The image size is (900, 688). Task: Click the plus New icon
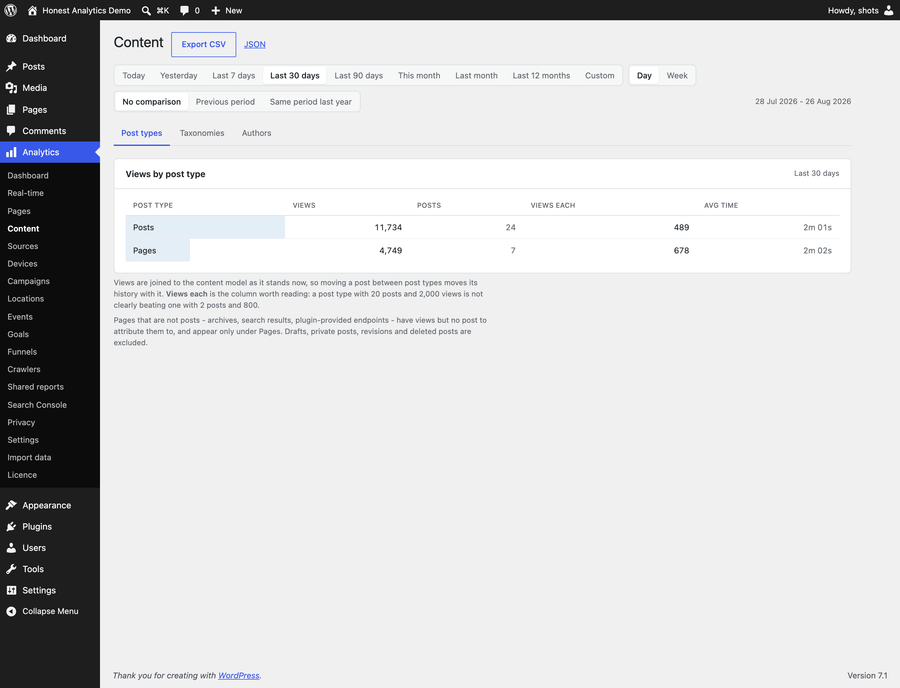pyautogui.click(x=216, y=10)
